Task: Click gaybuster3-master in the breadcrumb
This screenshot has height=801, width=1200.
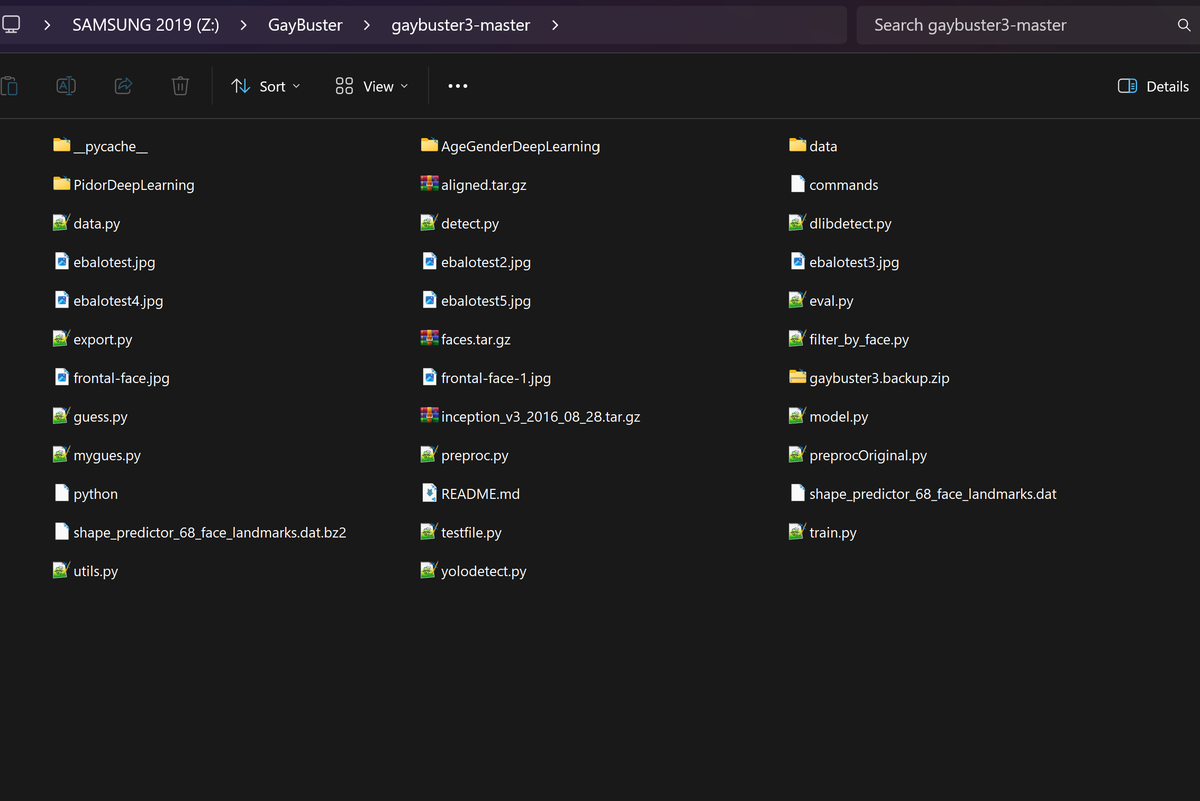Action: (461, 25)
